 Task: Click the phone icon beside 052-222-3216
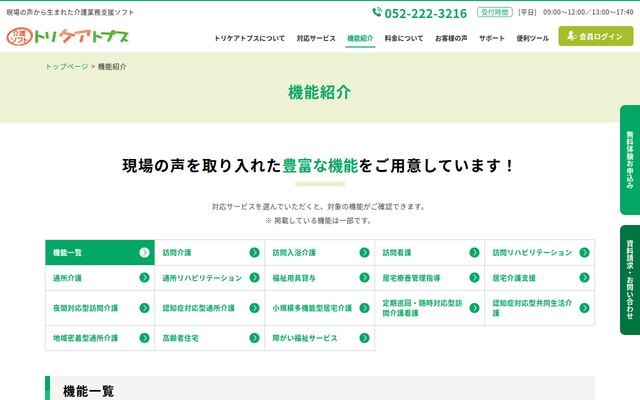point(377,12)
